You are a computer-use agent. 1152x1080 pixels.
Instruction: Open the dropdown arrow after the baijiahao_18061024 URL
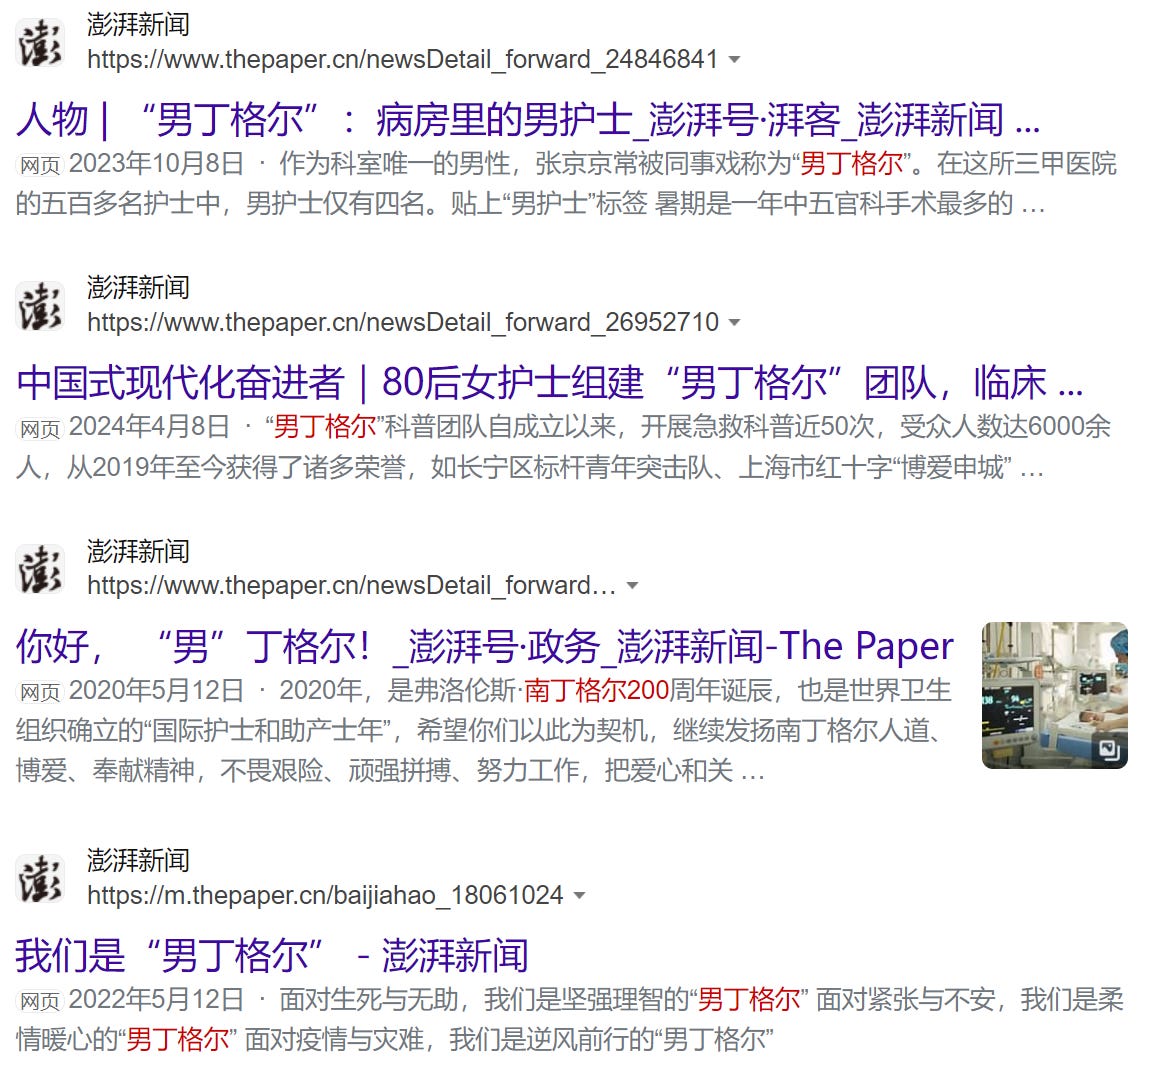pyautogui.click(x=579, y=896)
